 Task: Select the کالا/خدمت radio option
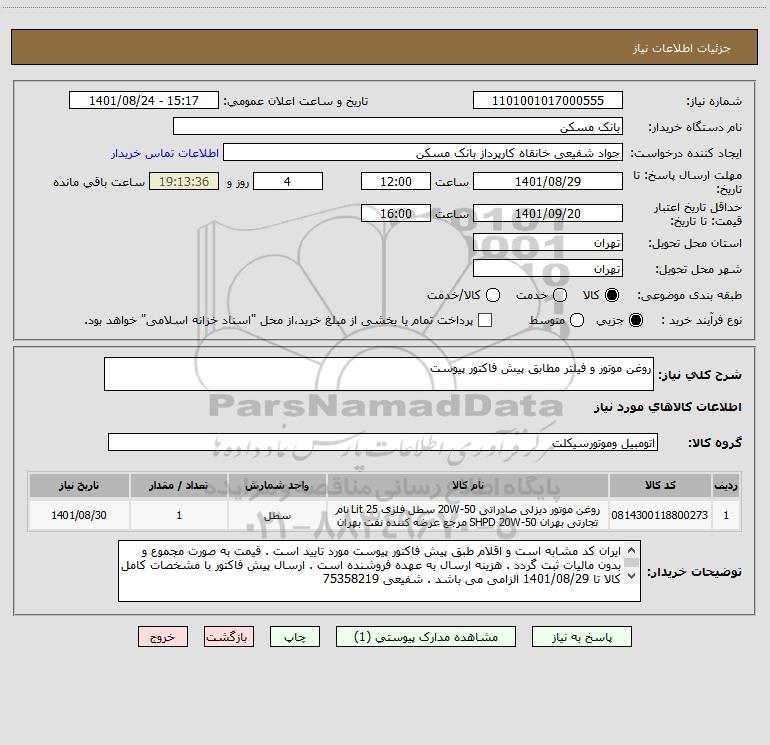493,295
